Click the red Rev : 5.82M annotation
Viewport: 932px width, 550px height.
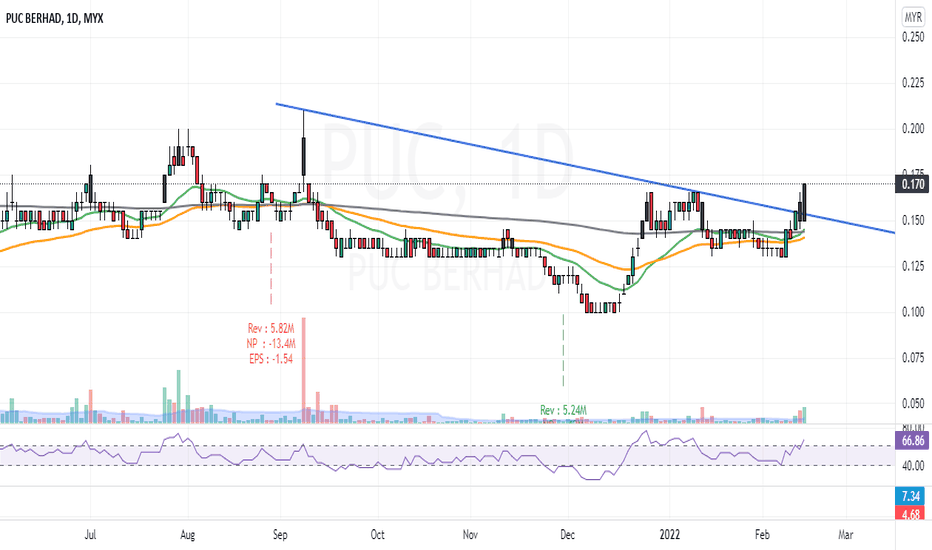[271, 328]
